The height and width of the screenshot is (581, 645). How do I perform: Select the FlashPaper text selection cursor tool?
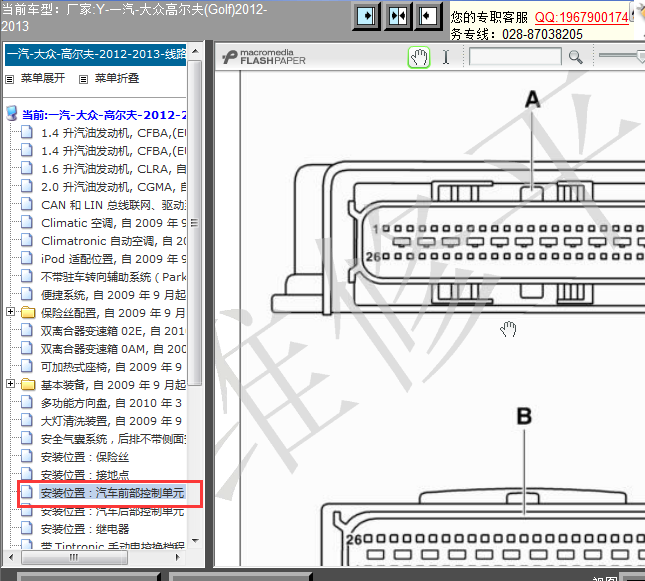tap(446, 57)
